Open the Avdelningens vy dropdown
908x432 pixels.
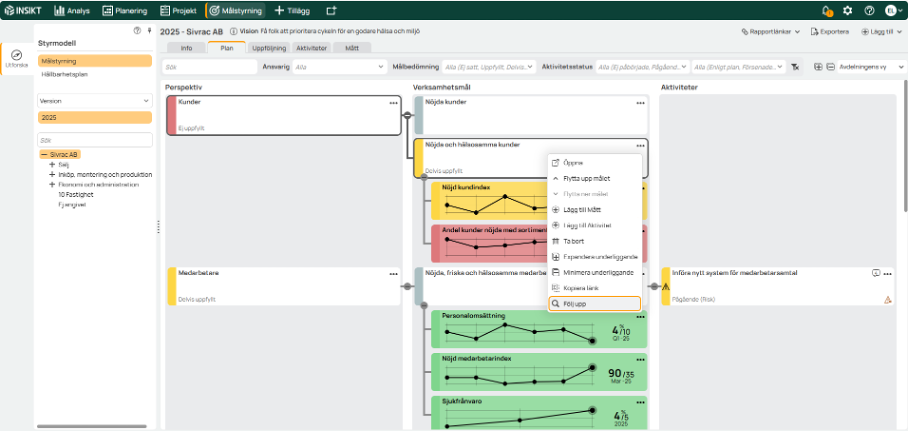tap(867, 67)
